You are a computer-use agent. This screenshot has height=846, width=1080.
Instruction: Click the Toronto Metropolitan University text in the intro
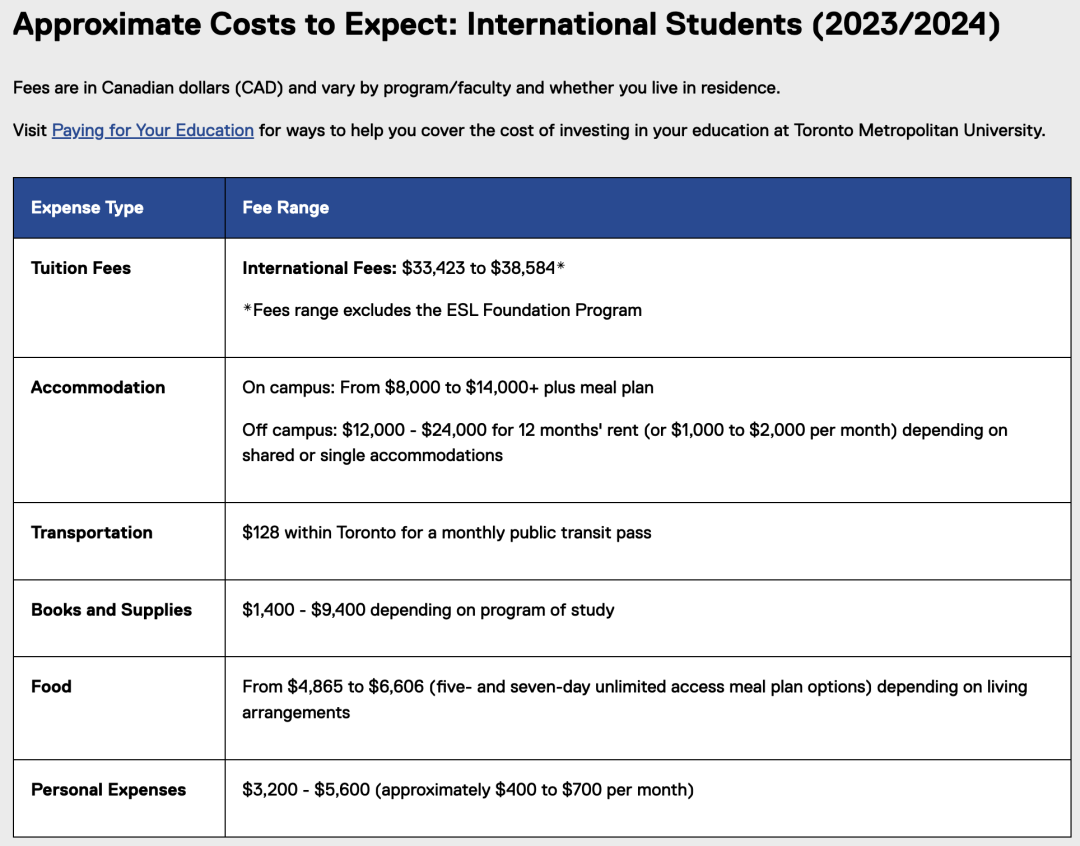[x=918, y=131]
